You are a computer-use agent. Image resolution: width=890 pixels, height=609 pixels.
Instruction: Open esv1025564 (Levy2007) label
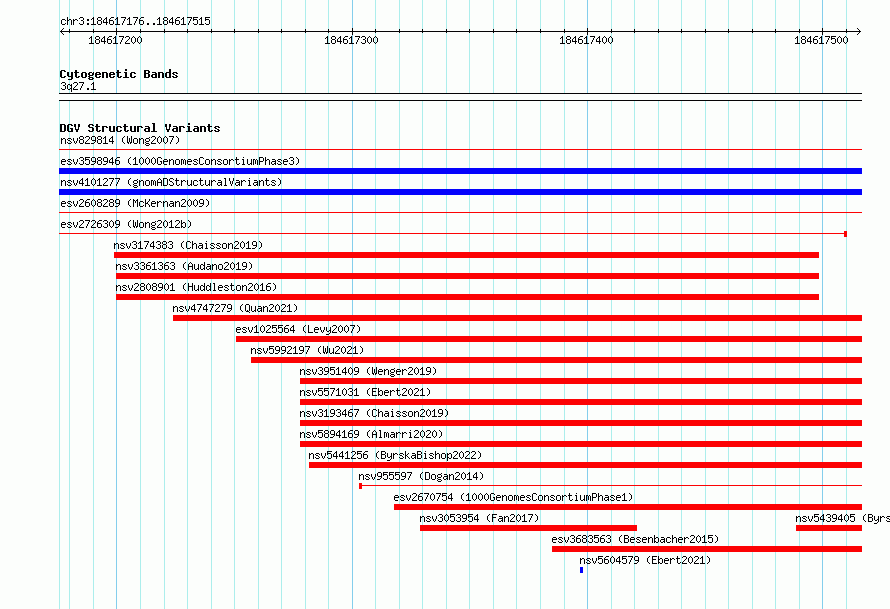click(x=298, y=329)
